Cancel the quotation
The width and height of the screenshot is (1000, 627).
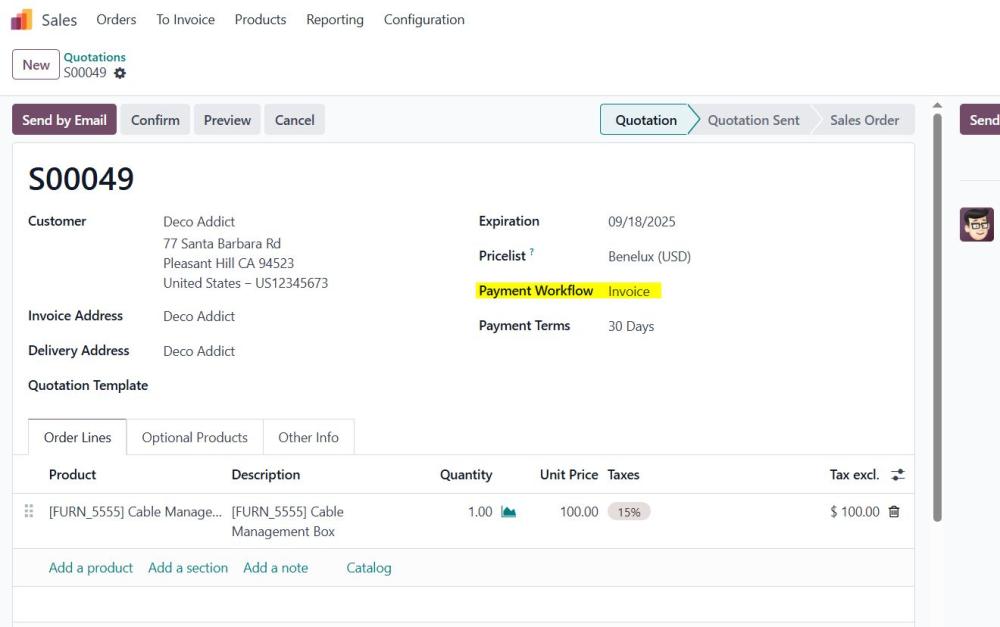[295, 120]
